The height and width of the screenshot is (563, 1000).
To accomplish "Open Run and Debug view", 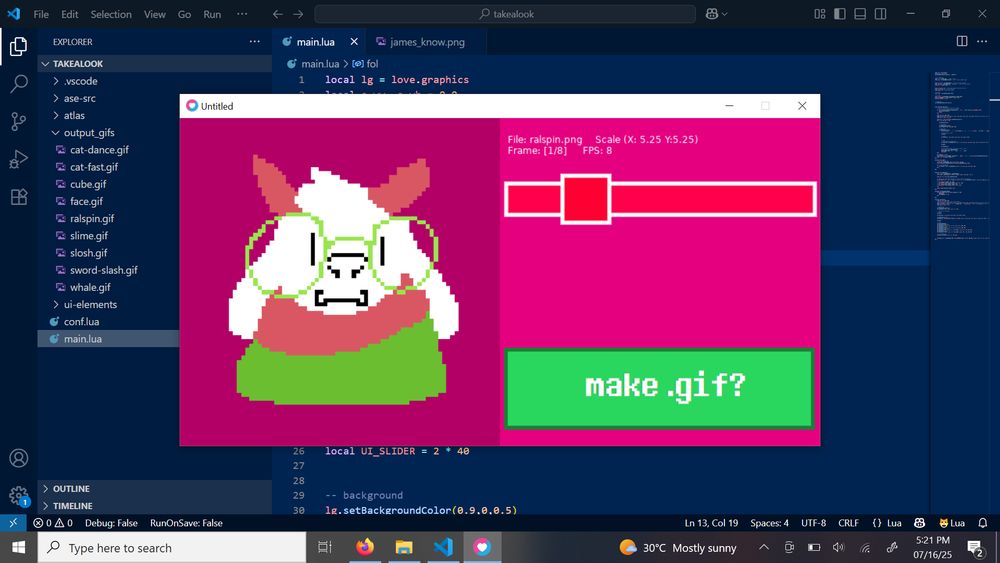I will pyautogui.click(x=18, y=159).
